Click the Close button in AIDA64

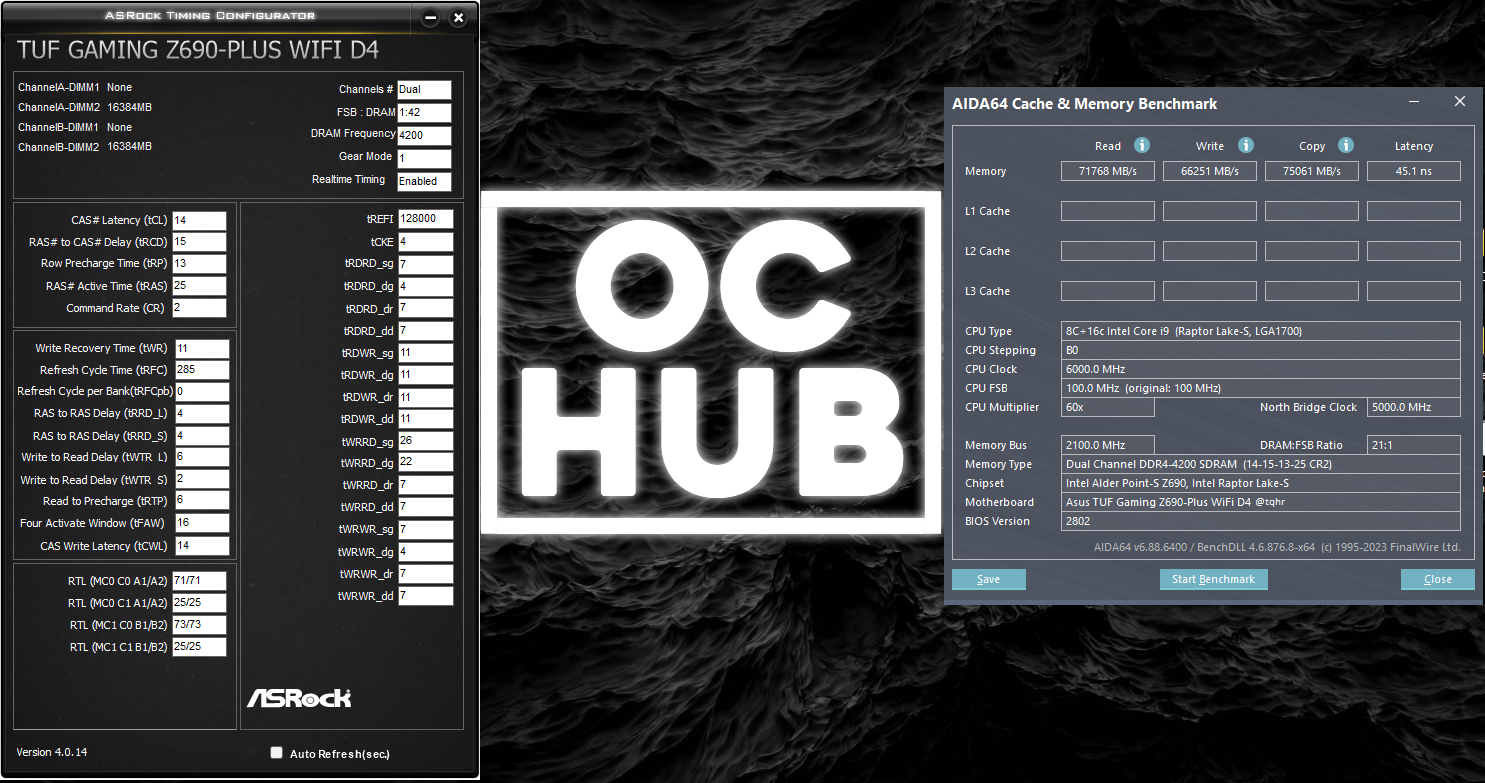click(x=1437, y=580)
